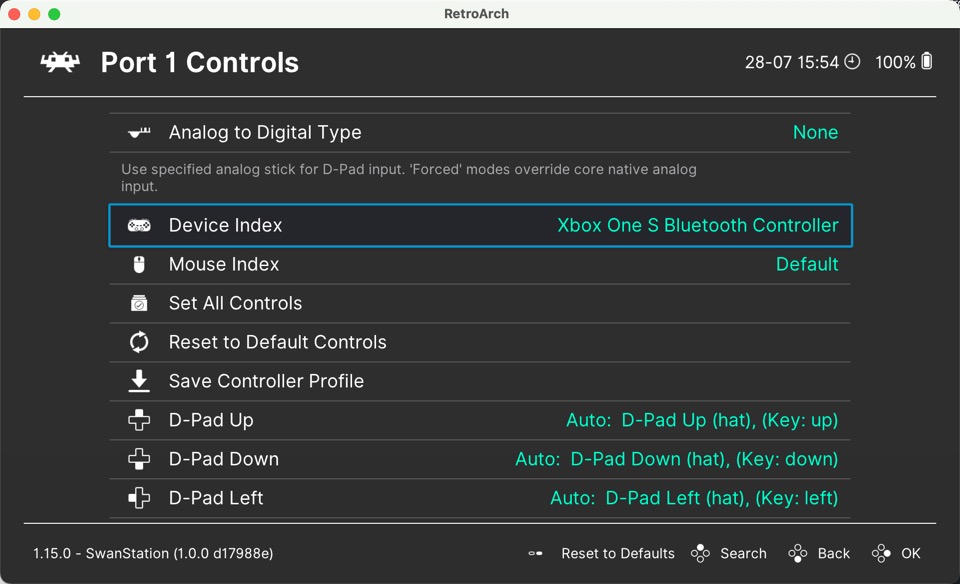Click the circular reset icon for Reset to Default Controls
The height and width of the screenshot is (584, 960).
point(138,342)
